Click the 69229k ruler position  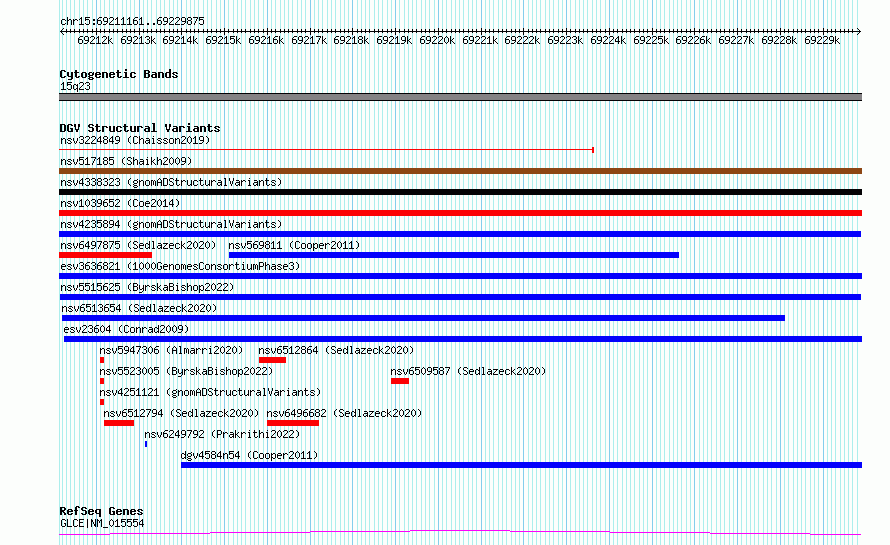(822, 40)
